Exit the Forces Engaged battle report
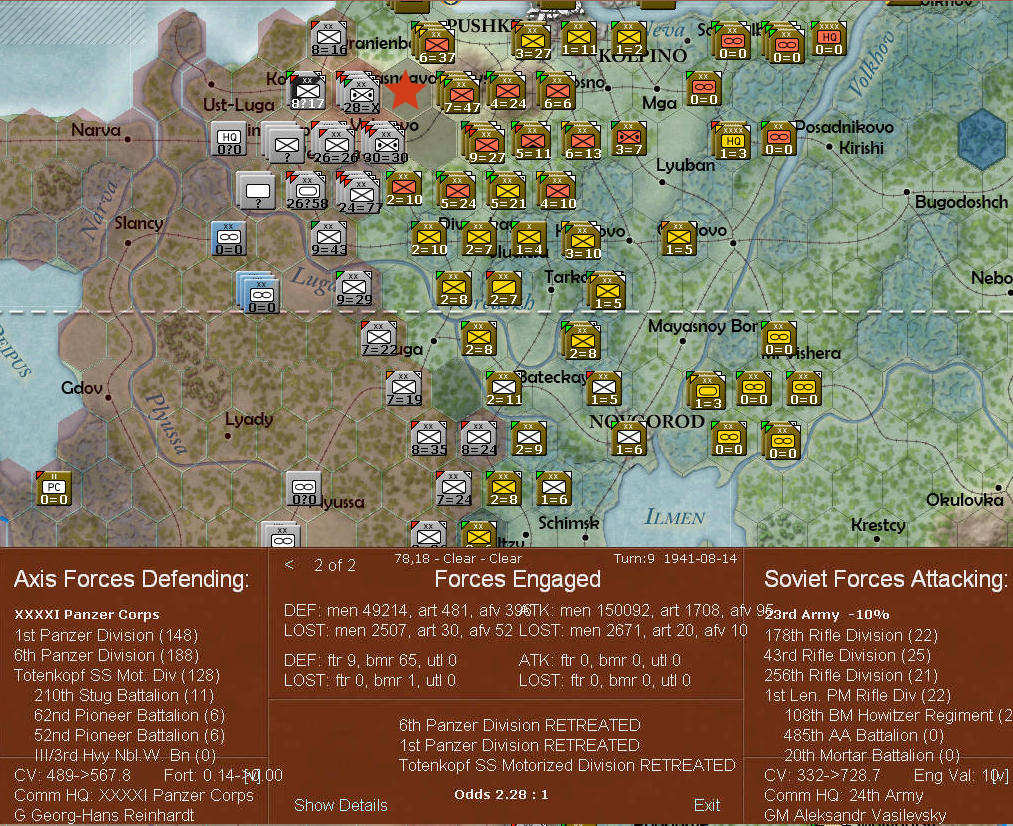The width and height of the screenshot is (1013, 826). (707, 805)
